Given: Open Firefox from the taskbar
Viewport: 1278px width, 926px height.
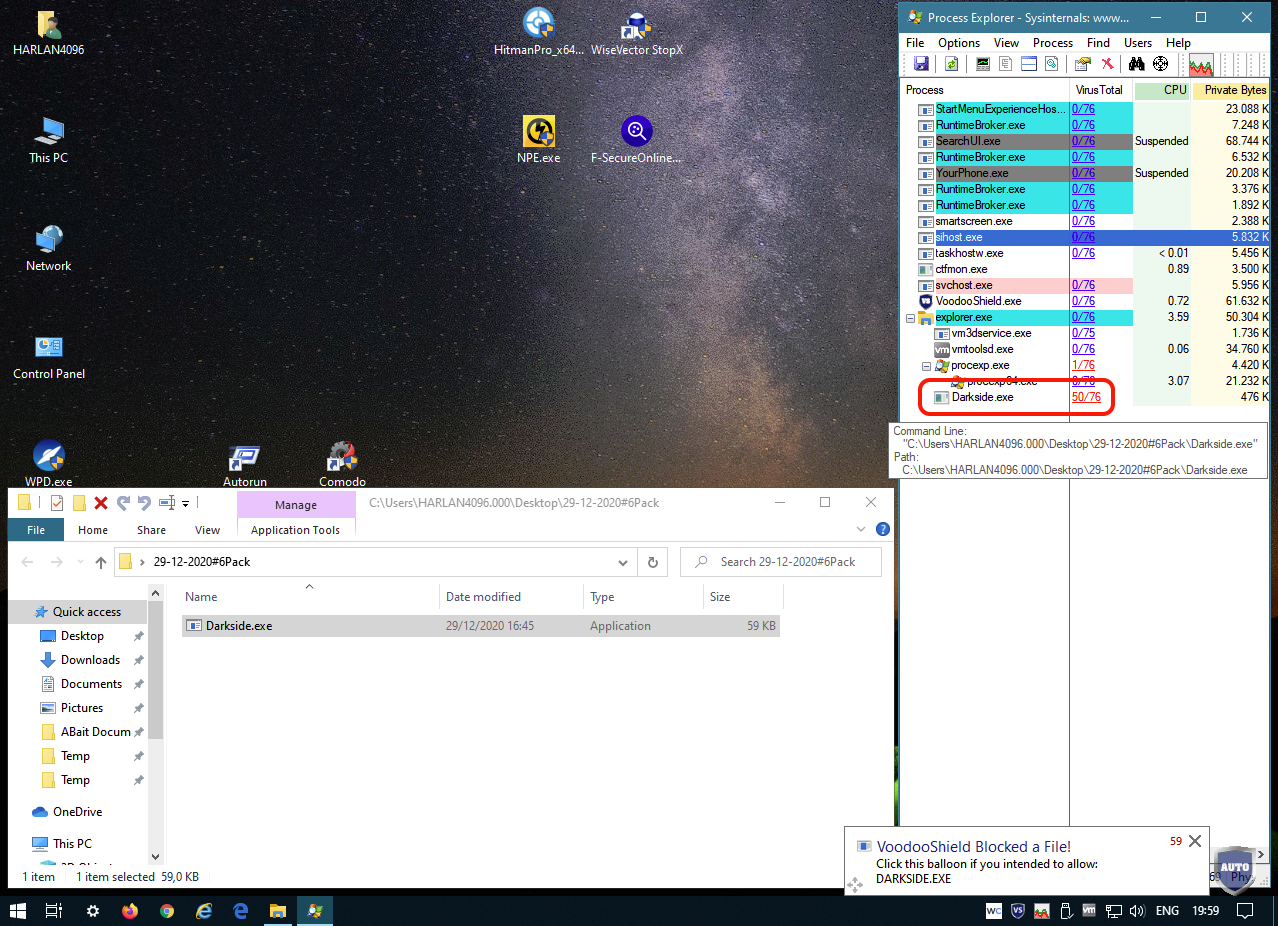Looking at the screenshot, I should pos(129,911).
